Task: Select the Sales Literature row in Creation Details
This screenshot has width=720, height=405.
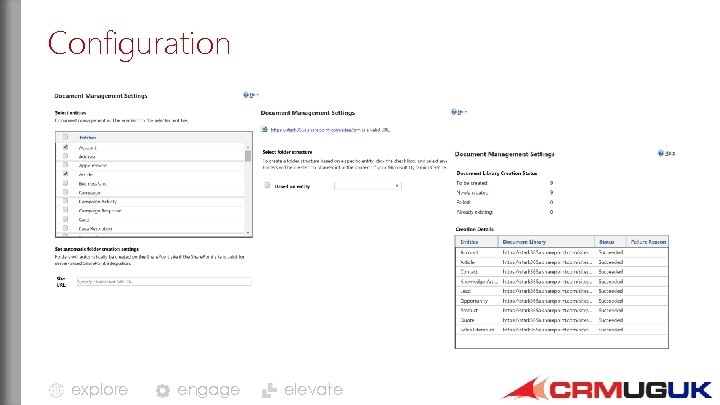Action: coord(562,329)
